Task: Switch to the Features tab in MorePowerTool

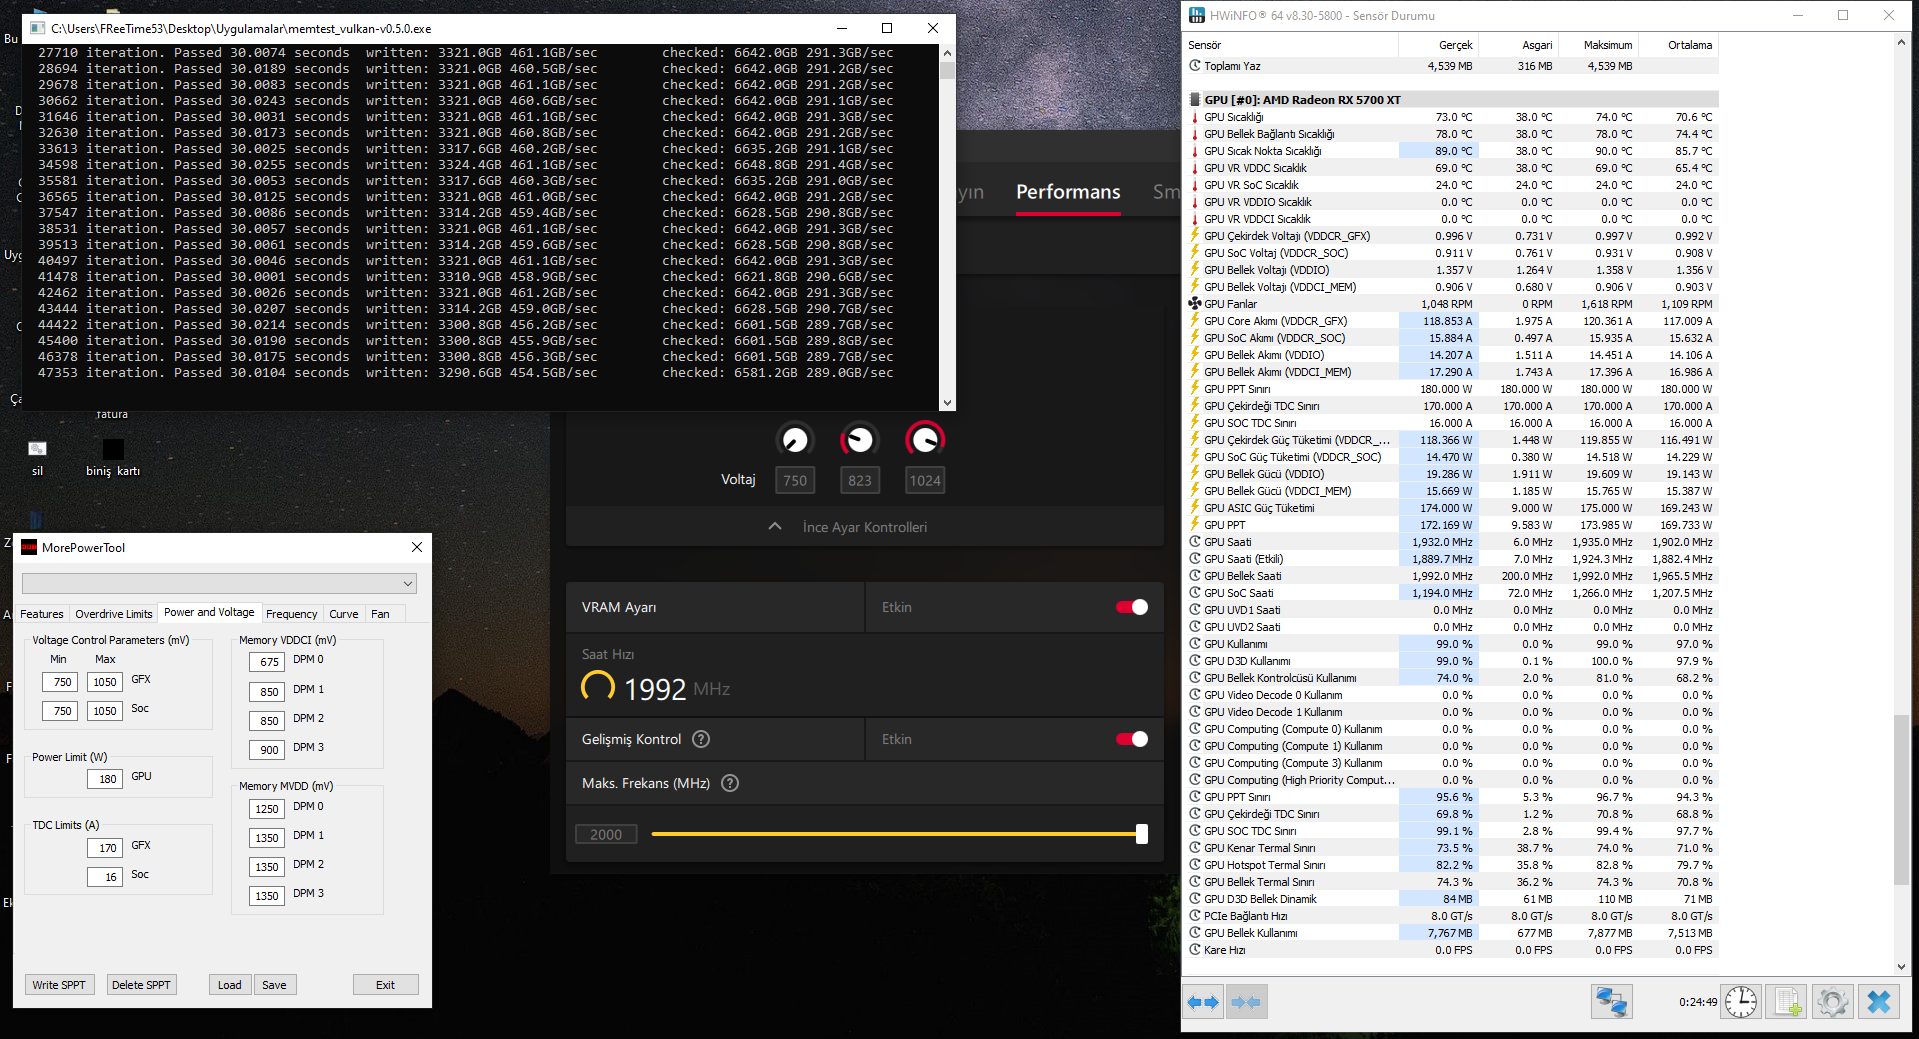Action: (x=42, y=614)
